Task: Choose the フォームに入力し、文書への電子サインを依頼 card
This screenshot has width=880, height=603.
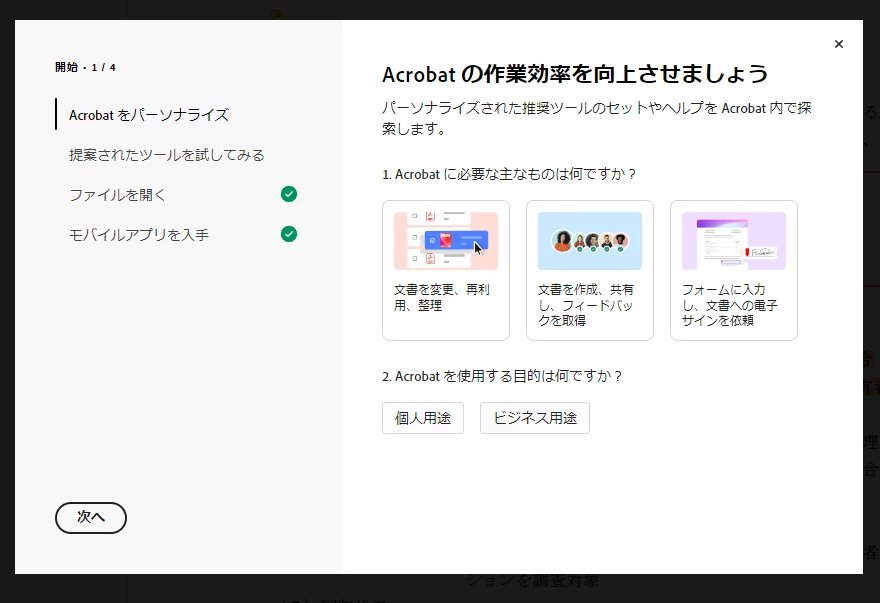Action: (734, 270)
